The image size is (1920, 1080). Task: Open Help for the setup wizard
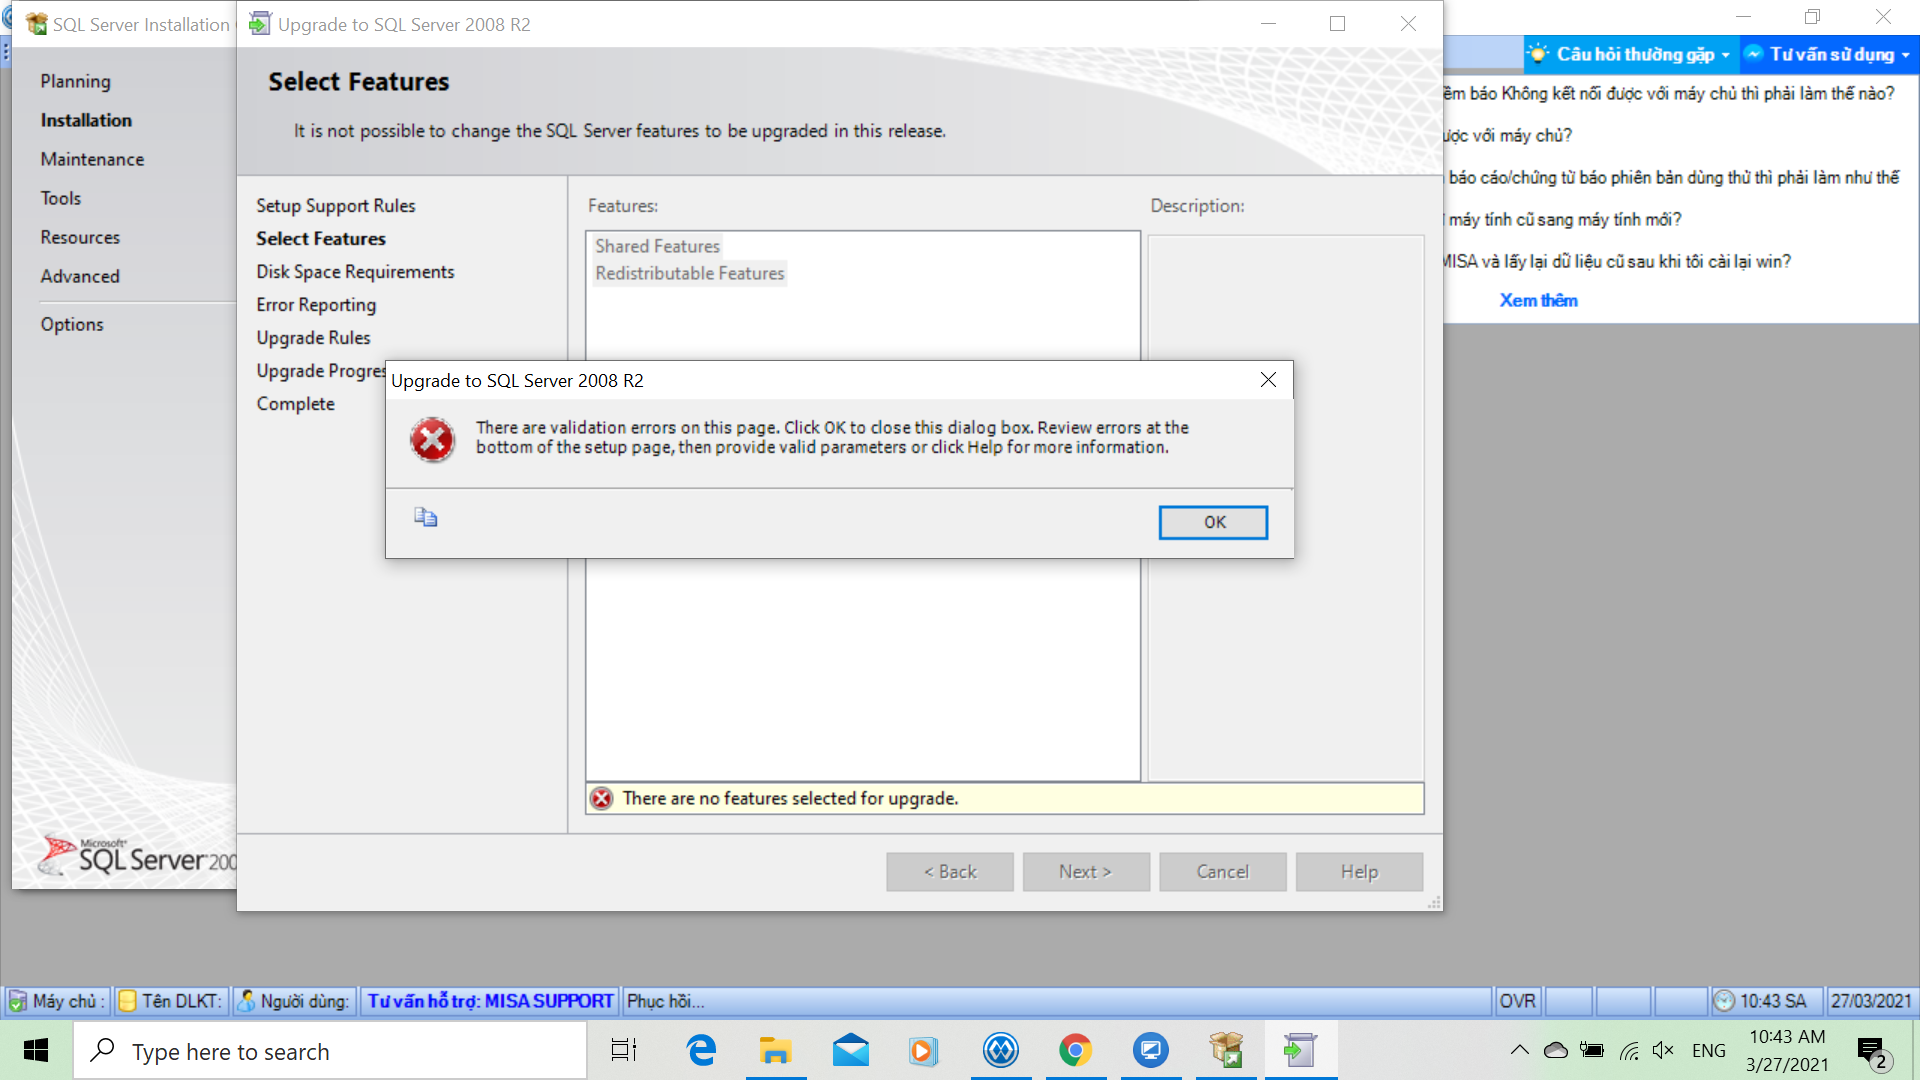[x=1360, y=872]
